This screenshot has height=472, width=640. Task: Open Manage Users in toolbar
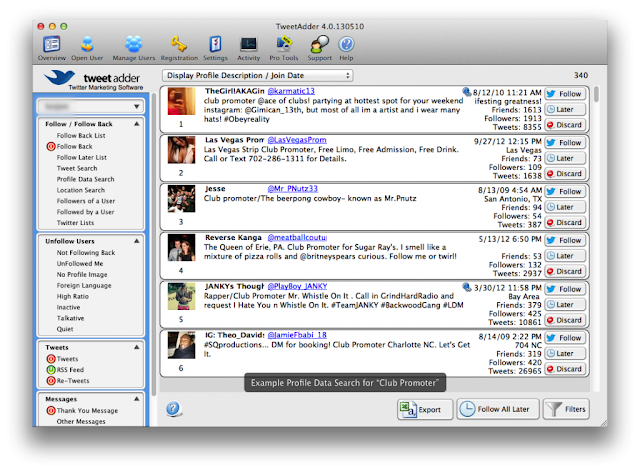pyautogui.click(x=133, y=48)
